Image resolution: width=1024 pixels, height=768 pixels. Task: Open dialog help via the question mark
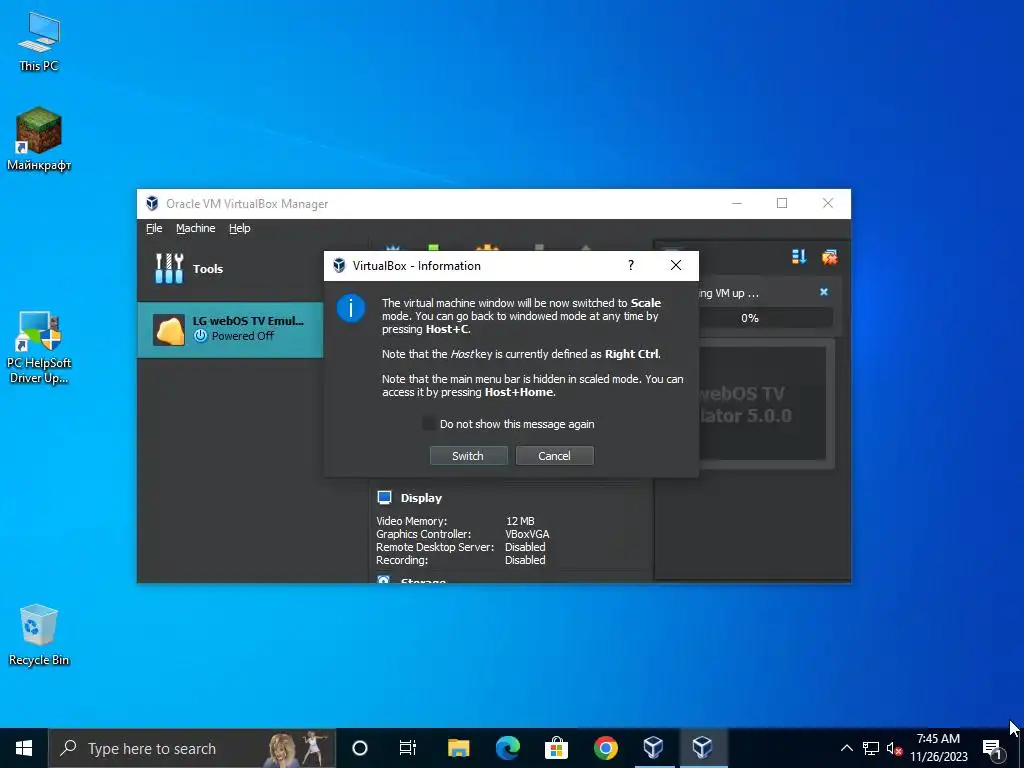coord(630,265)
